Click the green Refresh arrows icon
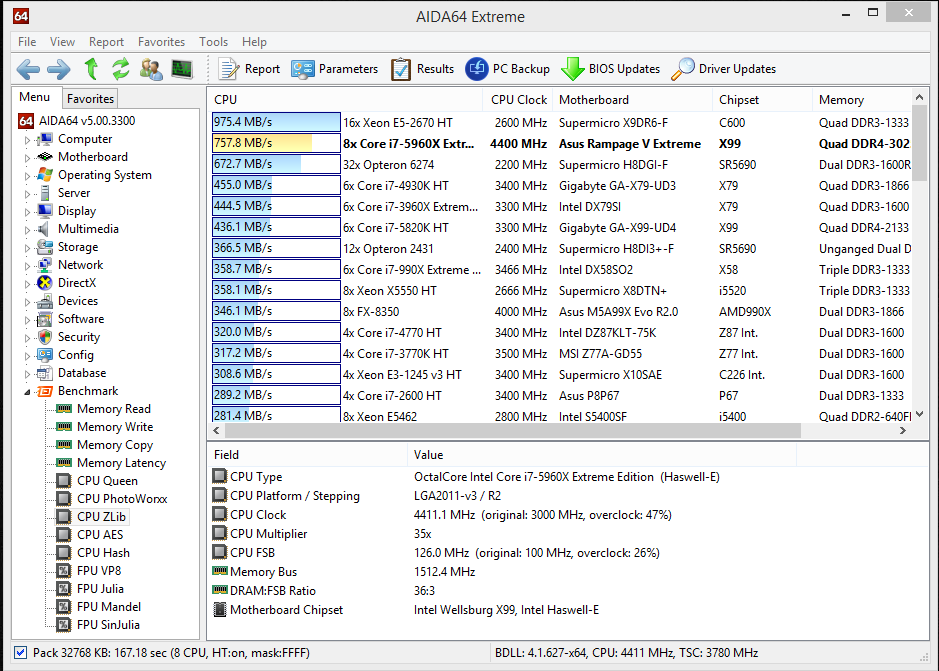The image size is (939, 671). 120,69
